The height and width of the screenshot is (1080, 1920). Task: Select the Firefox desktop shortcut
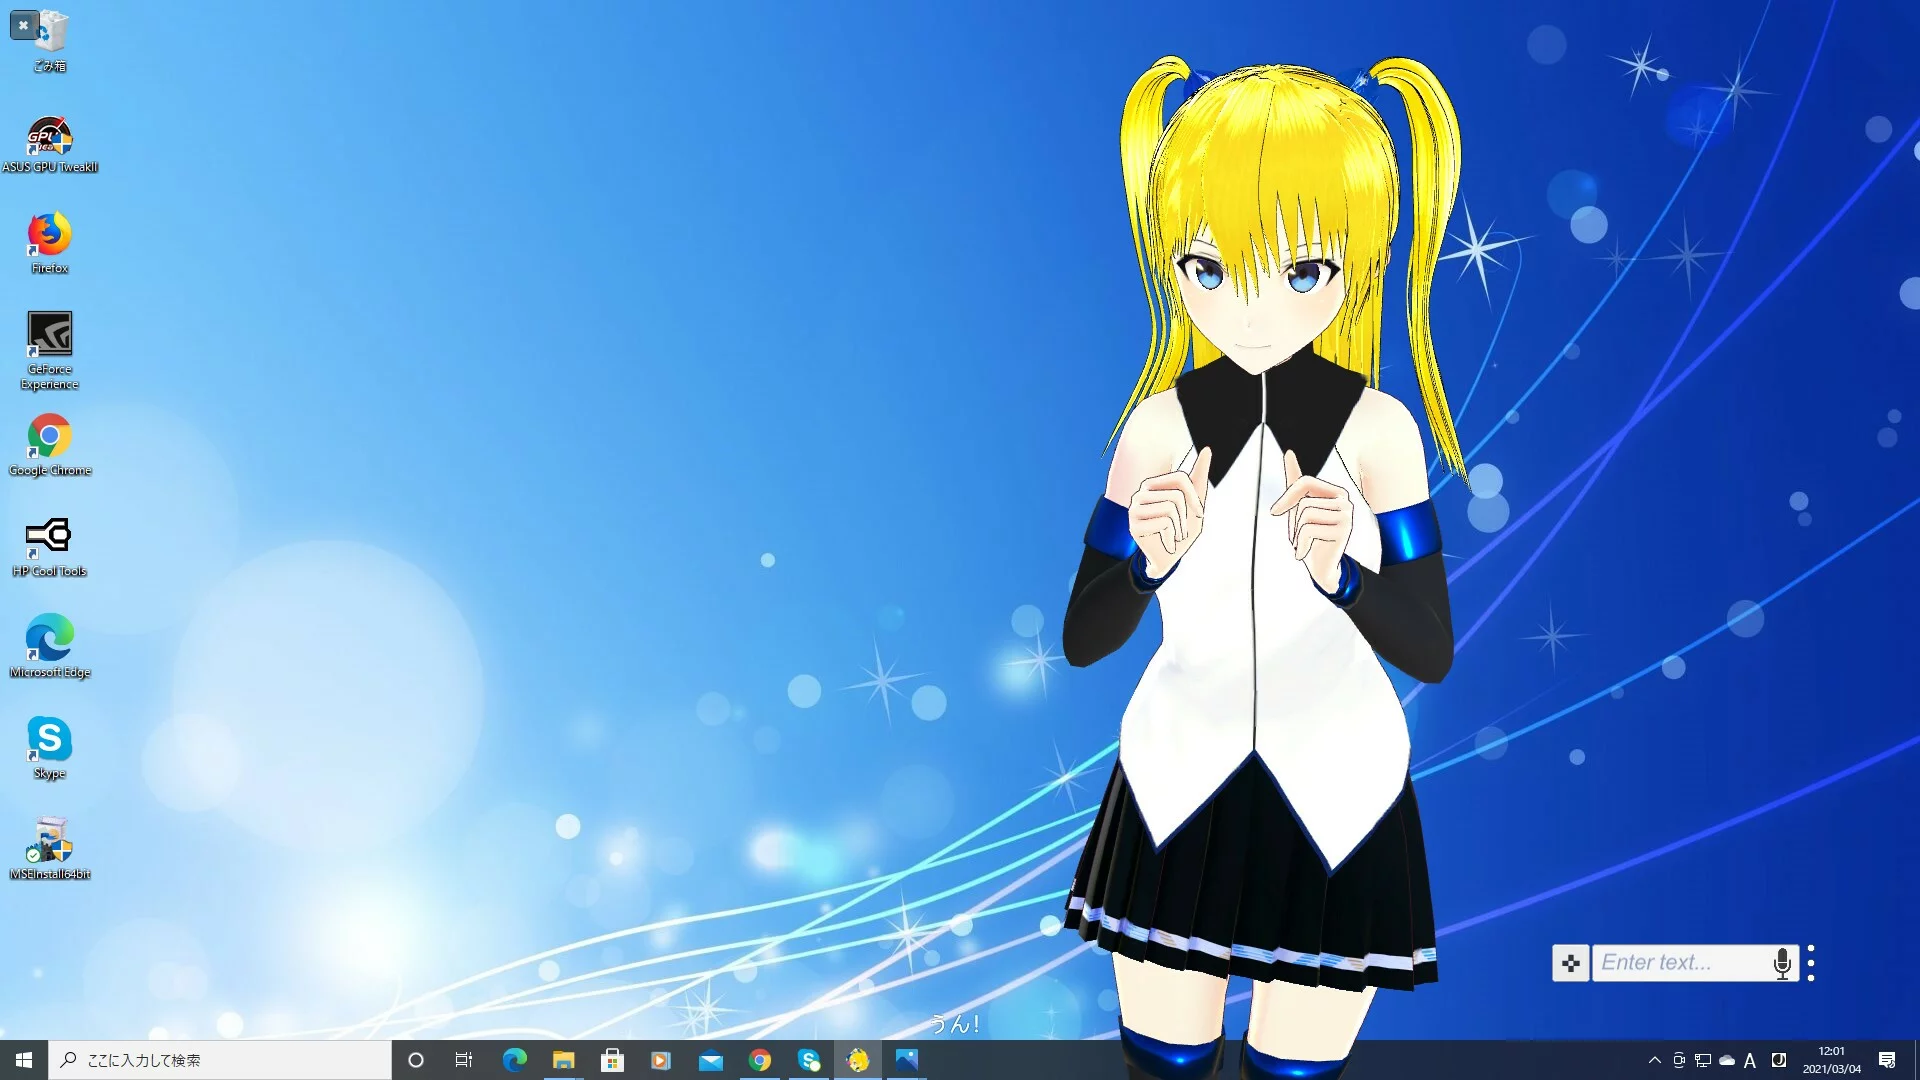click(x=50, y=243)
